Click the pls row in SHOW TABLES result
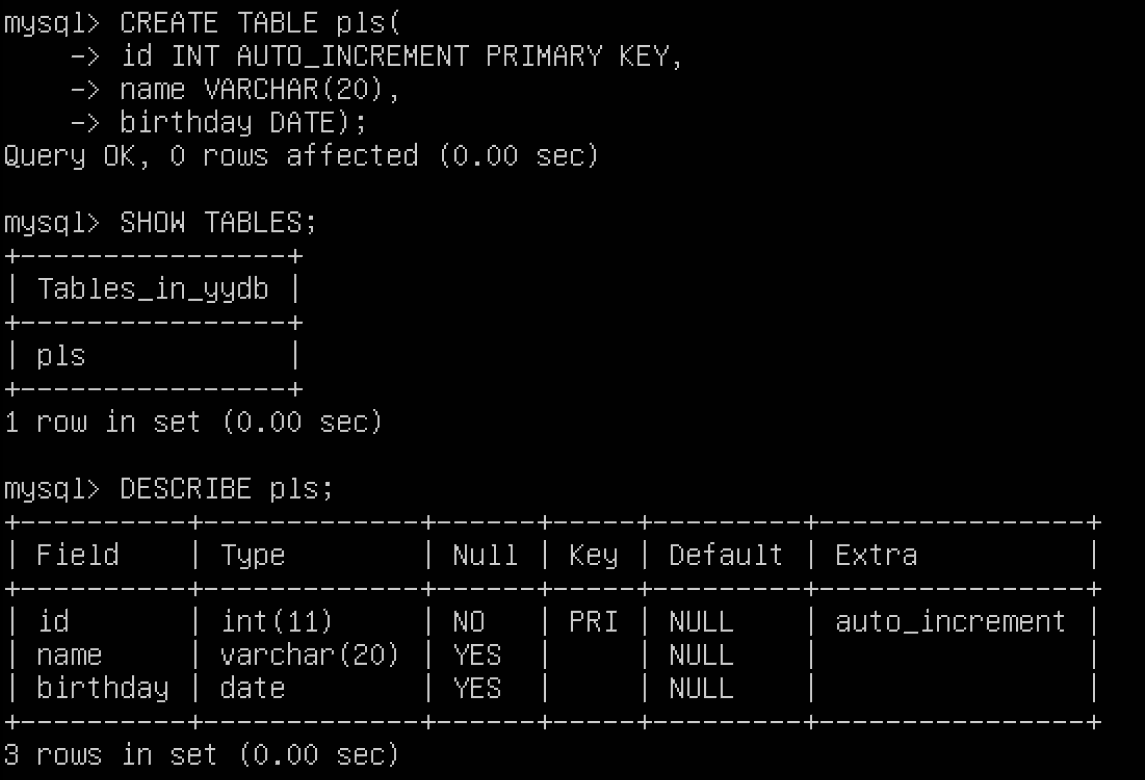Image resolution: width=1145 pixels, height=780 pixels. tap(61, 355)
